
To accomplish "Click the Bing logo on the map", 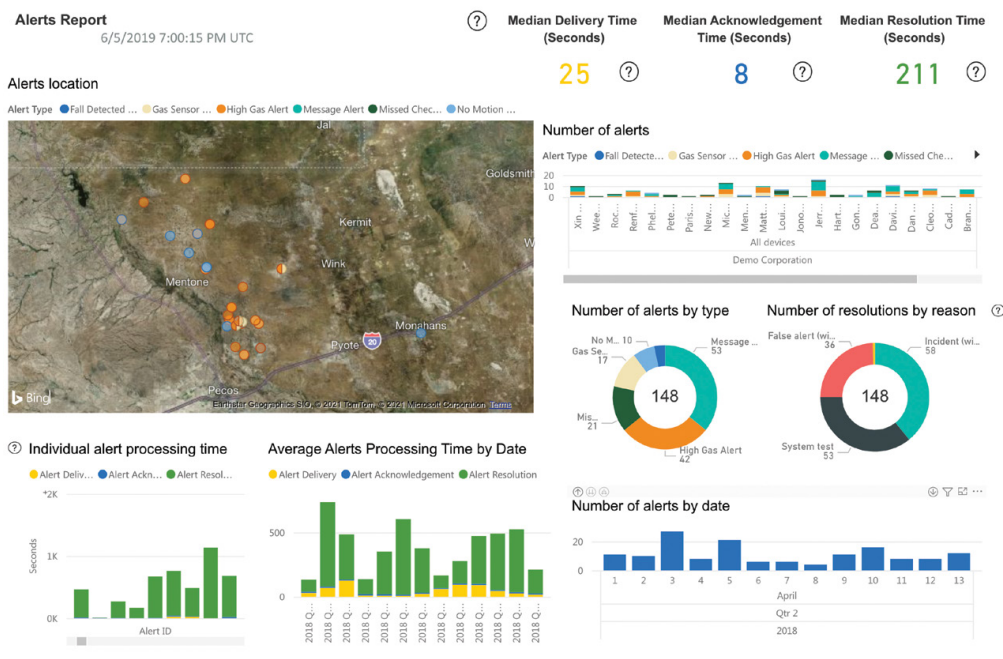I will tap(30, 397).
